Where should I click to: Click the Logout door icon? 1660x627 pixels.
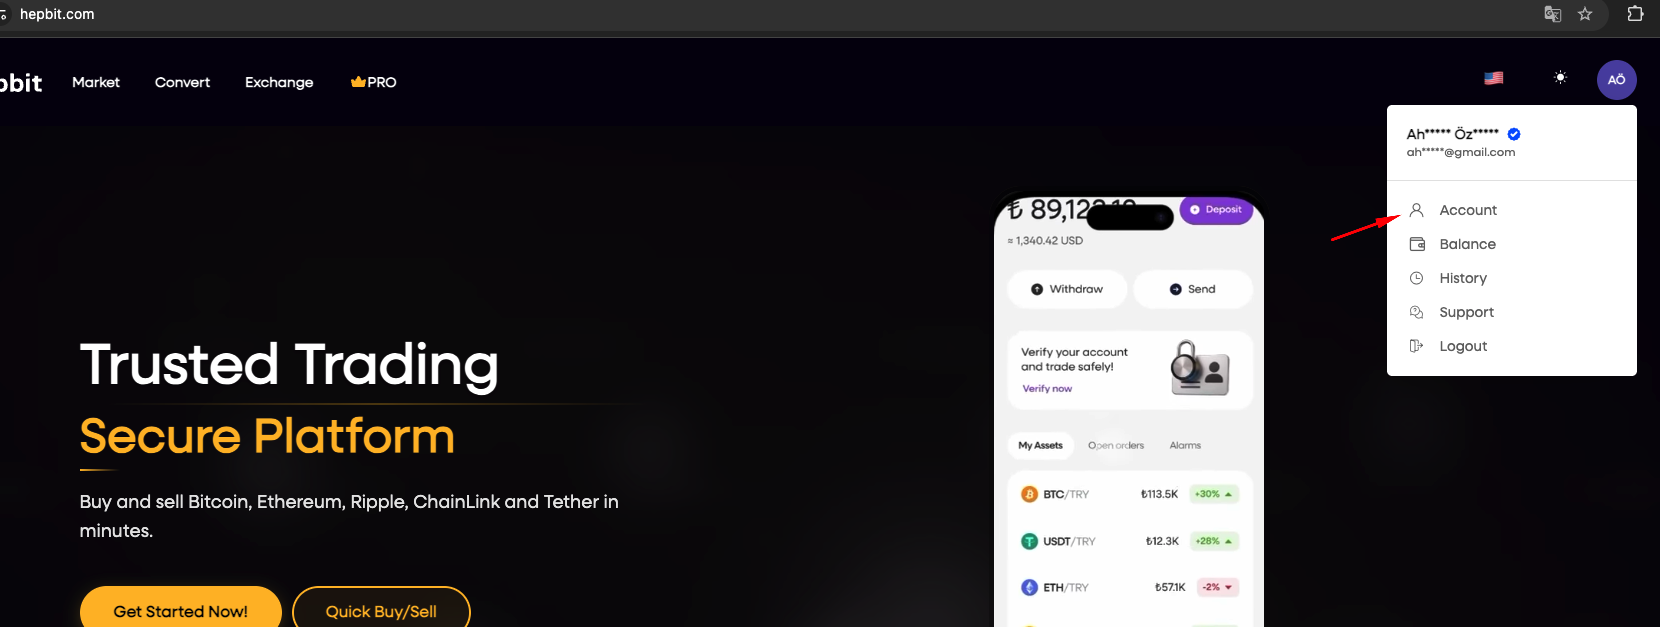coord(1416,346)
